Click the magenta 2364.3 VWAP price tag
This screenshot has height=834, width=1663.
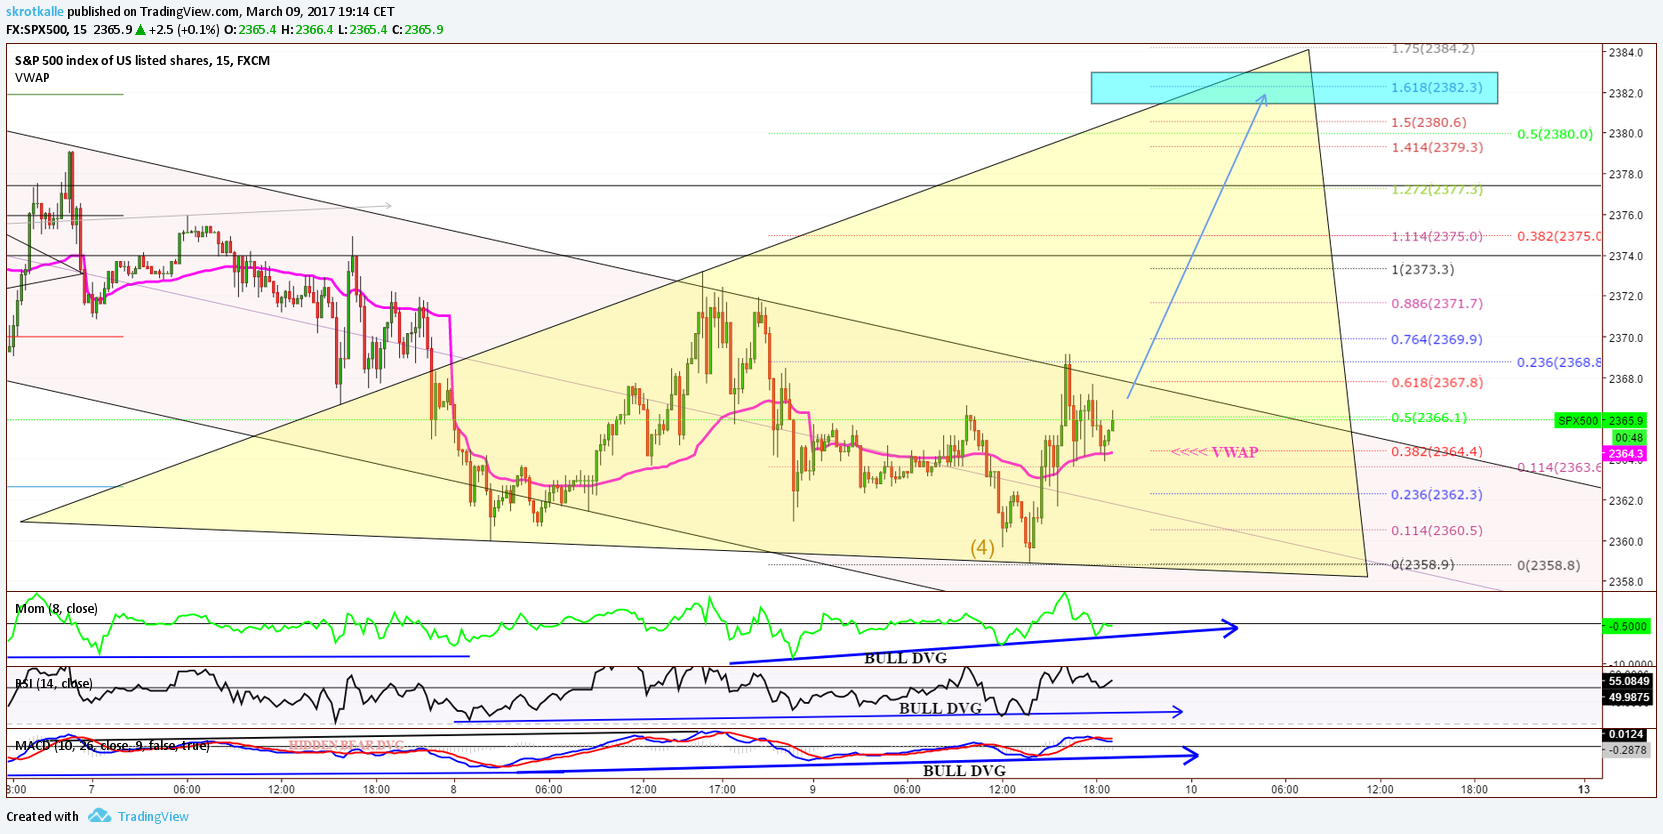1625,454
